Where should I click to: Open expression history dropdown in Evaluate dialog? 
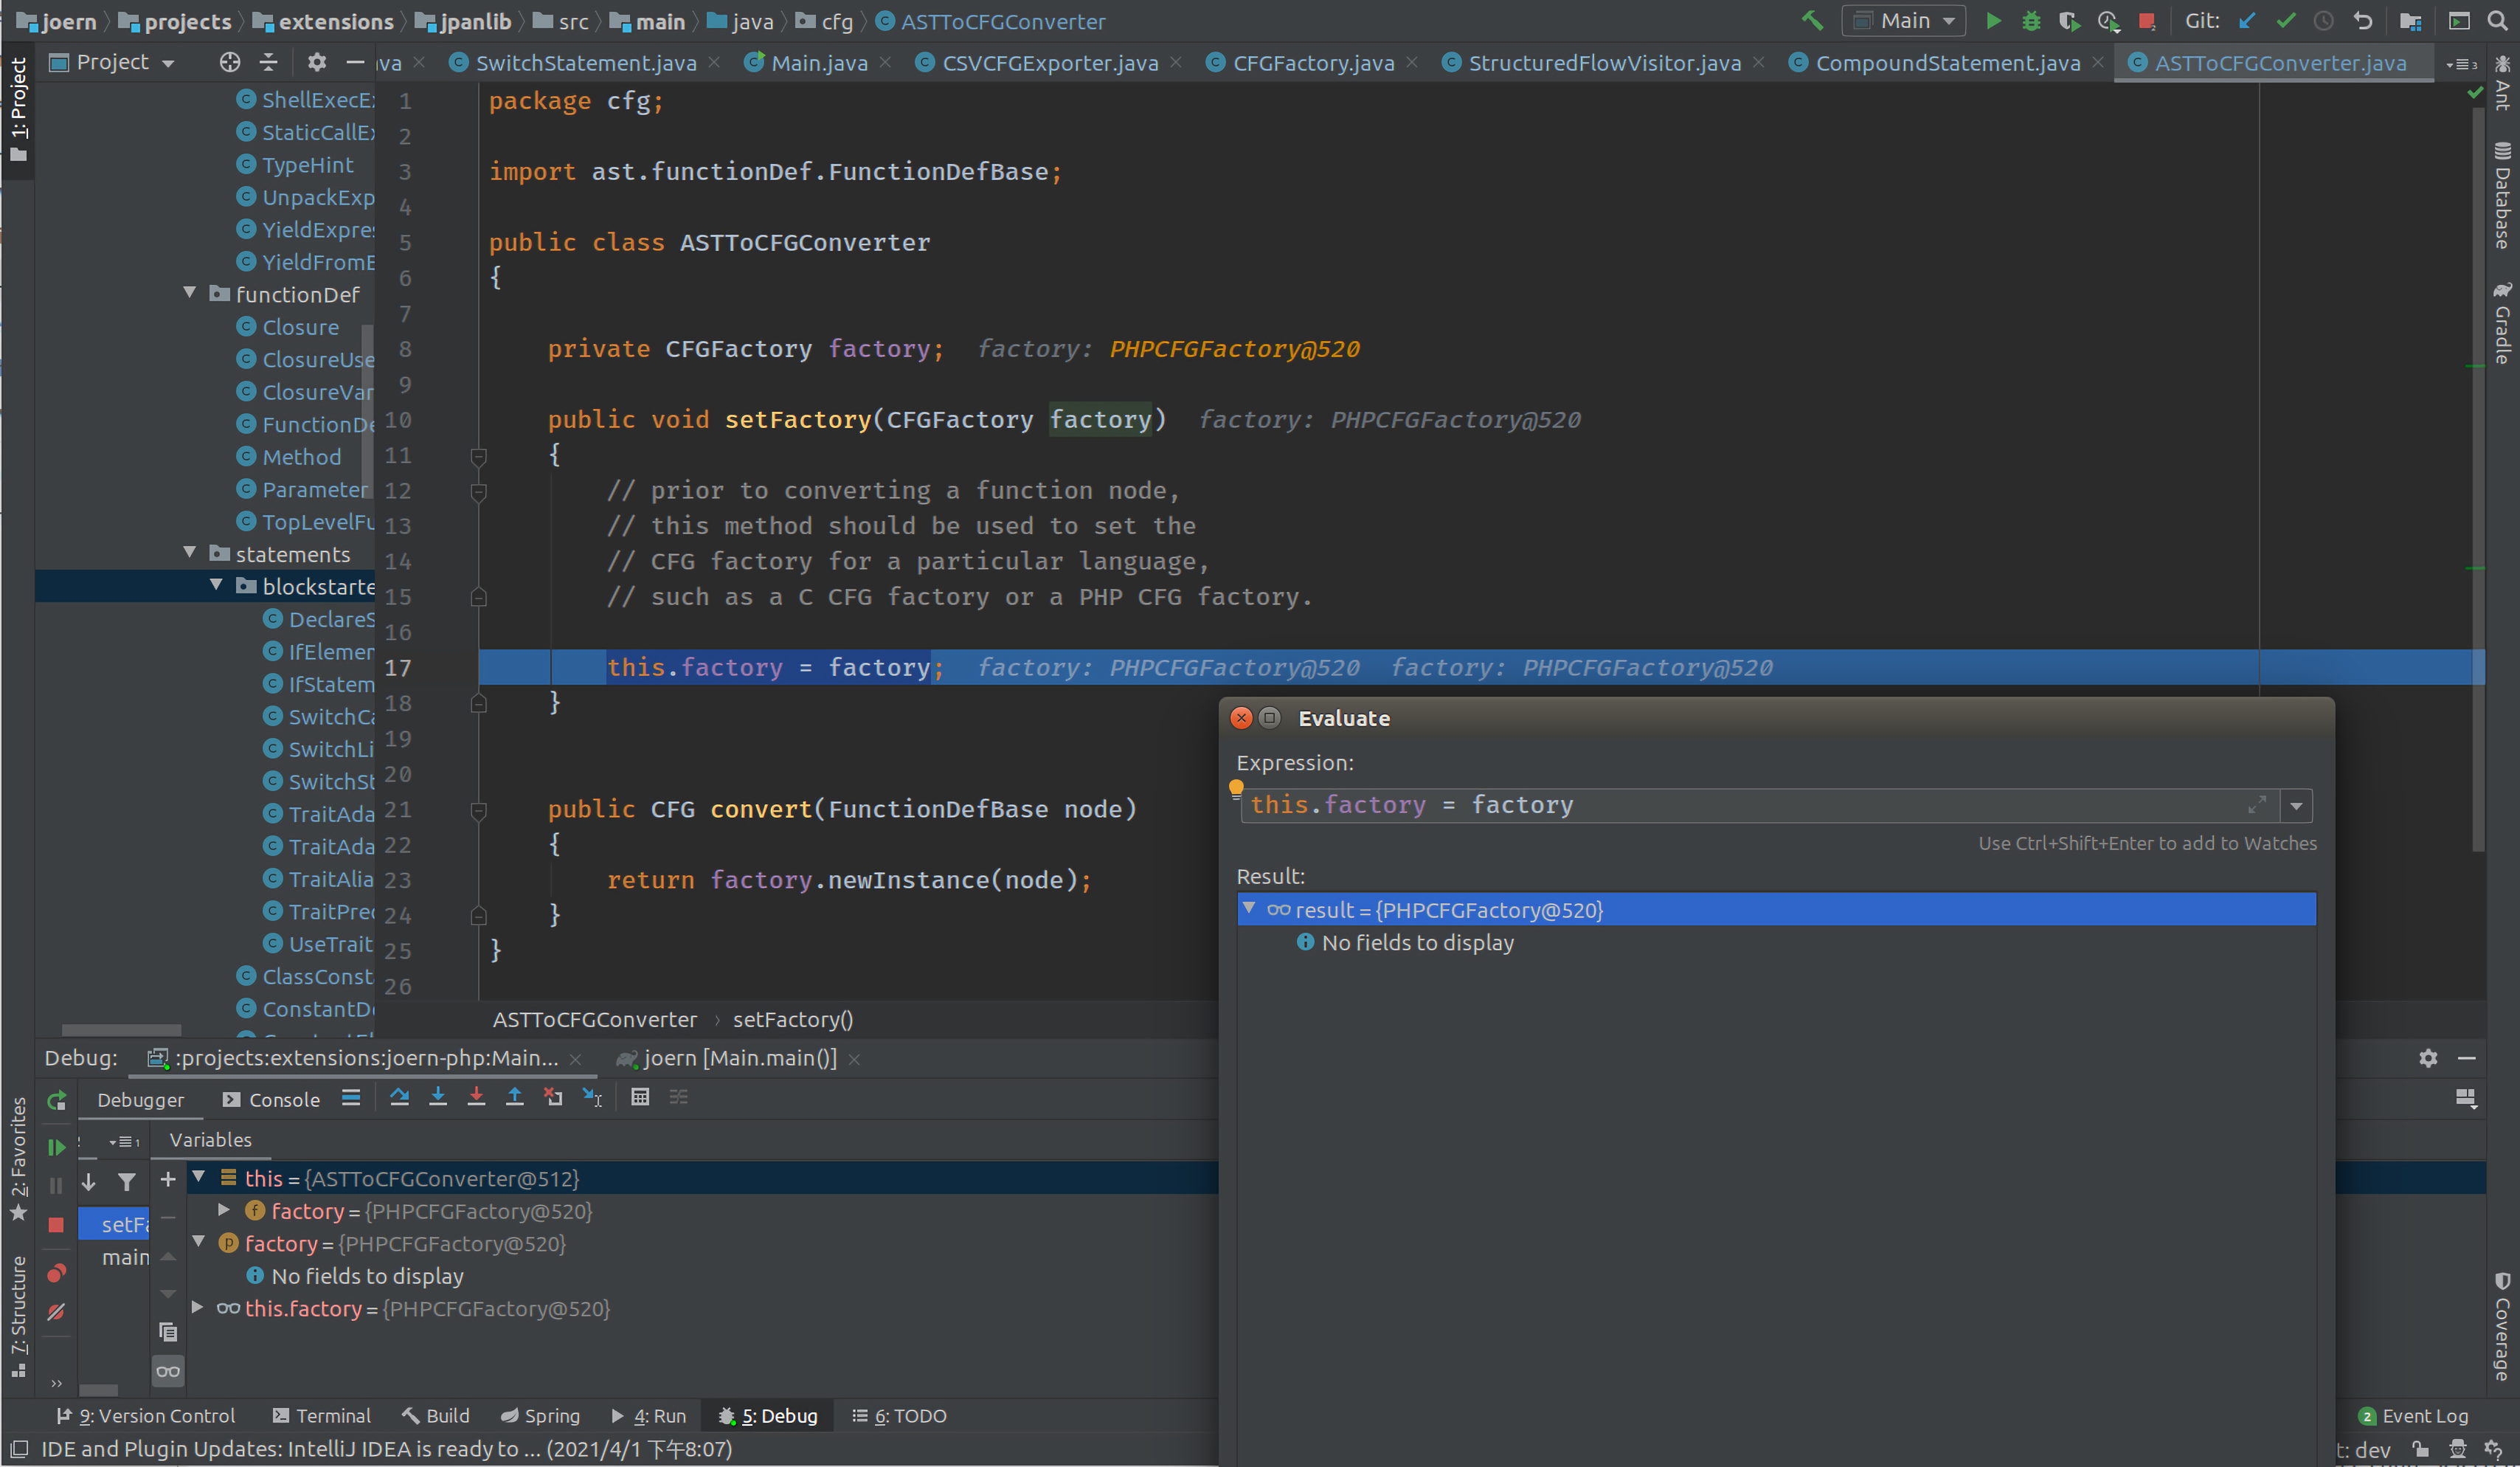(2296, 806)
